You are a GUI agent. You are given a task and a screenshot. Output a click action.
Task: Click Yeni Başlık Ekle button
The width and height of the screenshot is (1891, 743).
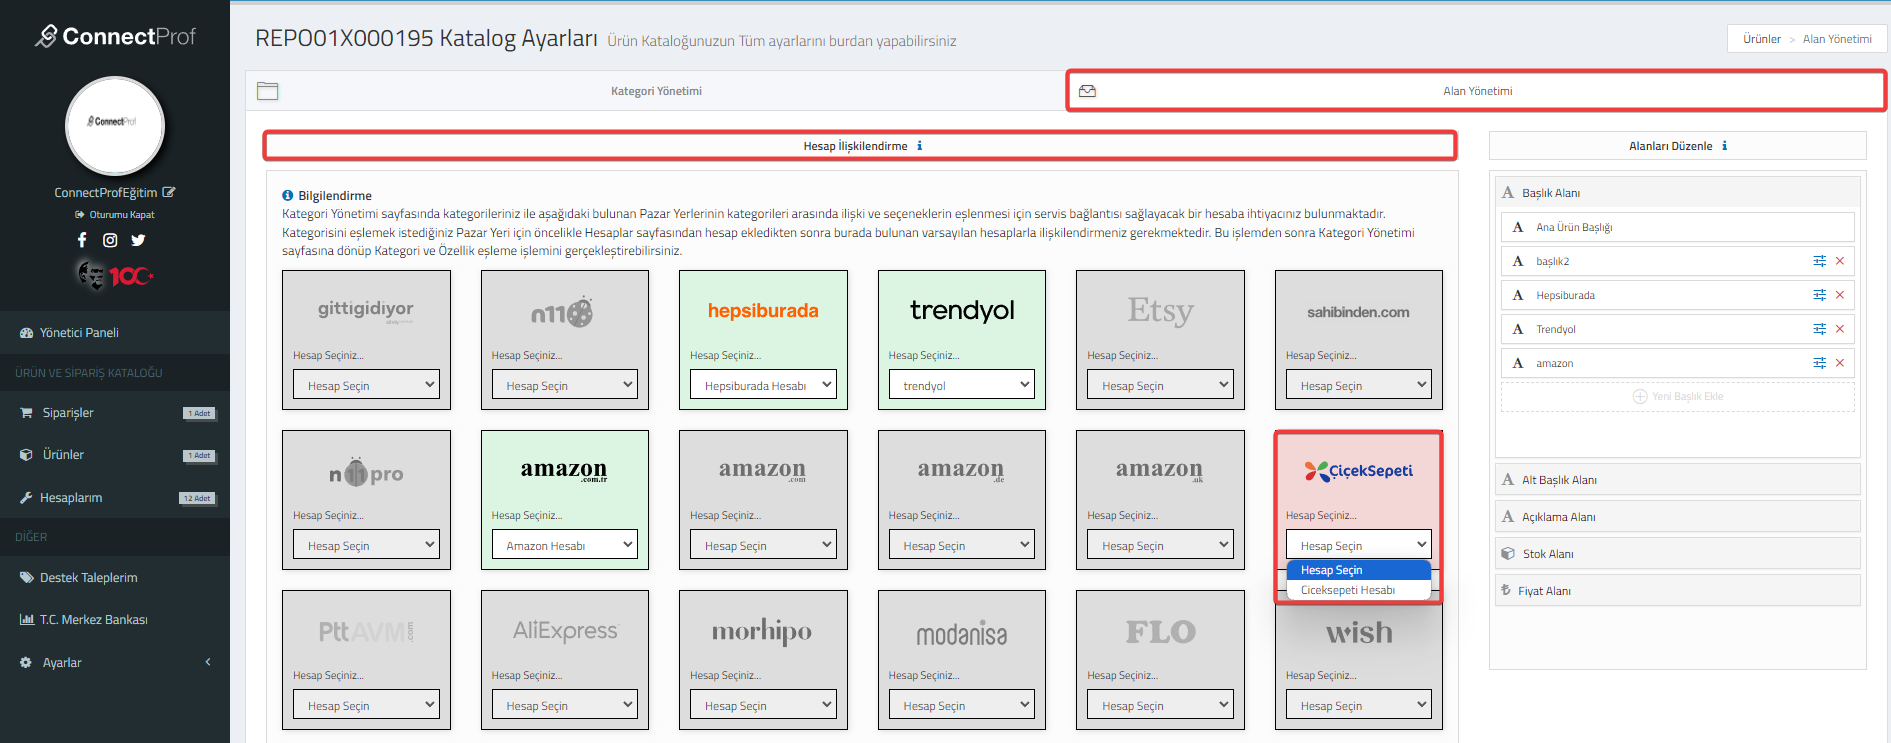click(x=1677, y=397)
